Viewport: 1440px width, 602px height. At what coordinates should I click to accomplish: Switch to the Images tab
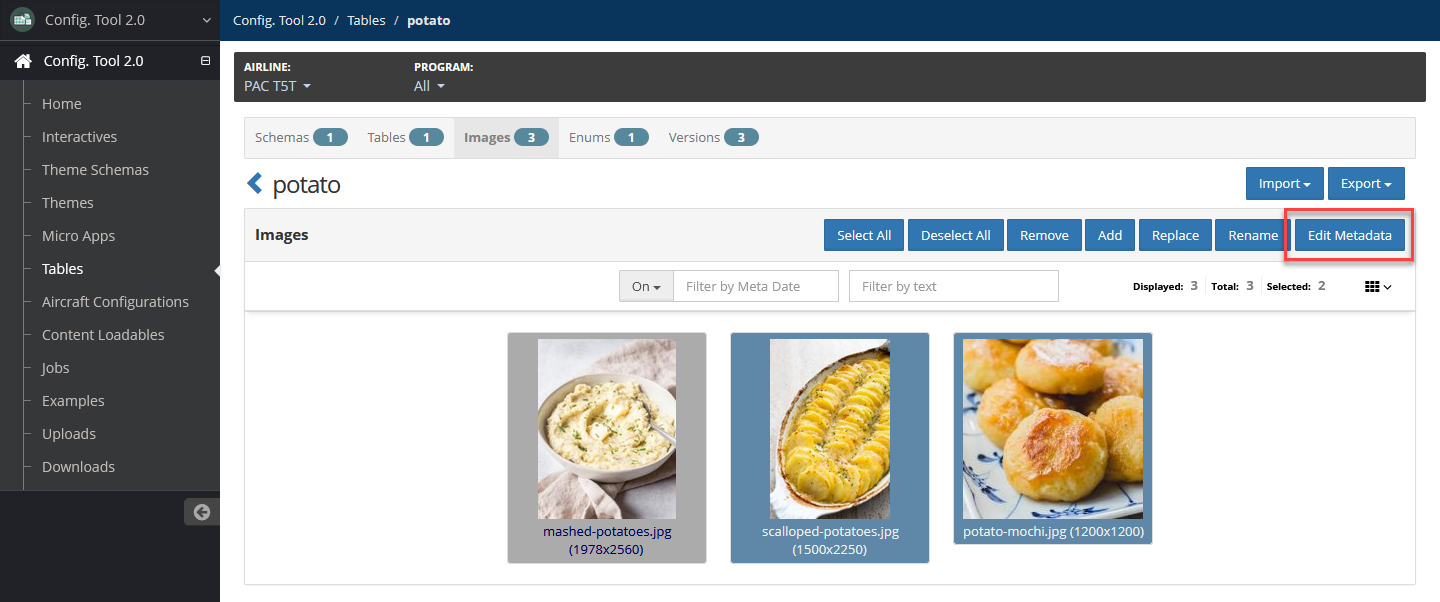click(506, 138)
